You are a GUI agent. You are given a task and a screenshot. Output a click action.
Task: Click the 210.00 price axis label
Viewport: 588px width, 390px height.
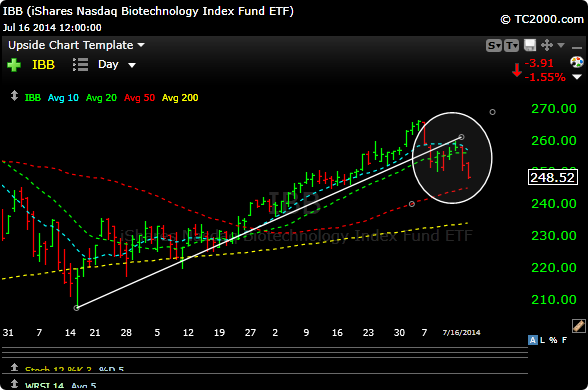tap(554, 300)
